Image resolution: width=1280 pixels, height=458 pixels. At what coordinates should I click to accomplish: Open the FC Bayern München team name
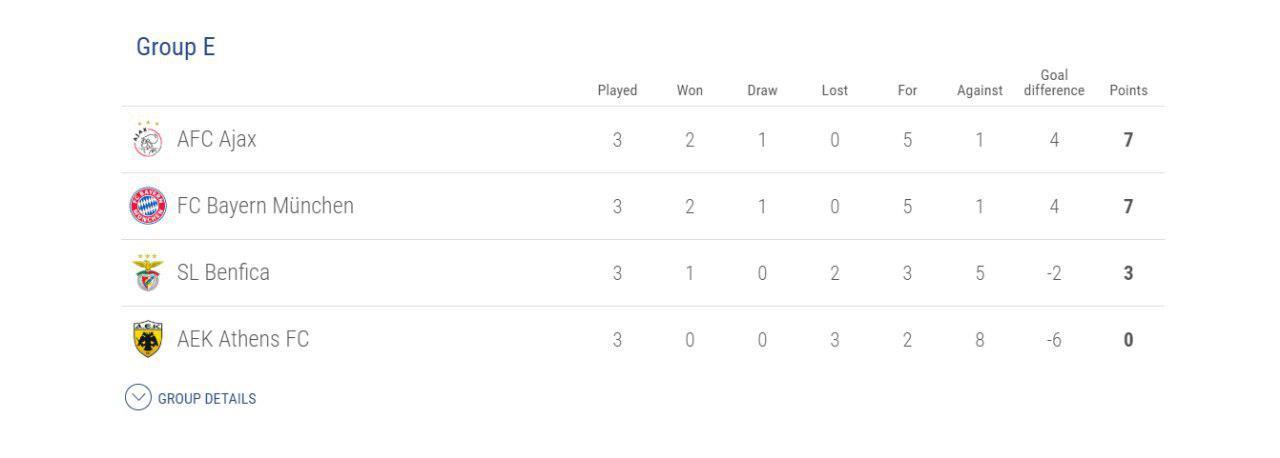click(x=265, y=206)
